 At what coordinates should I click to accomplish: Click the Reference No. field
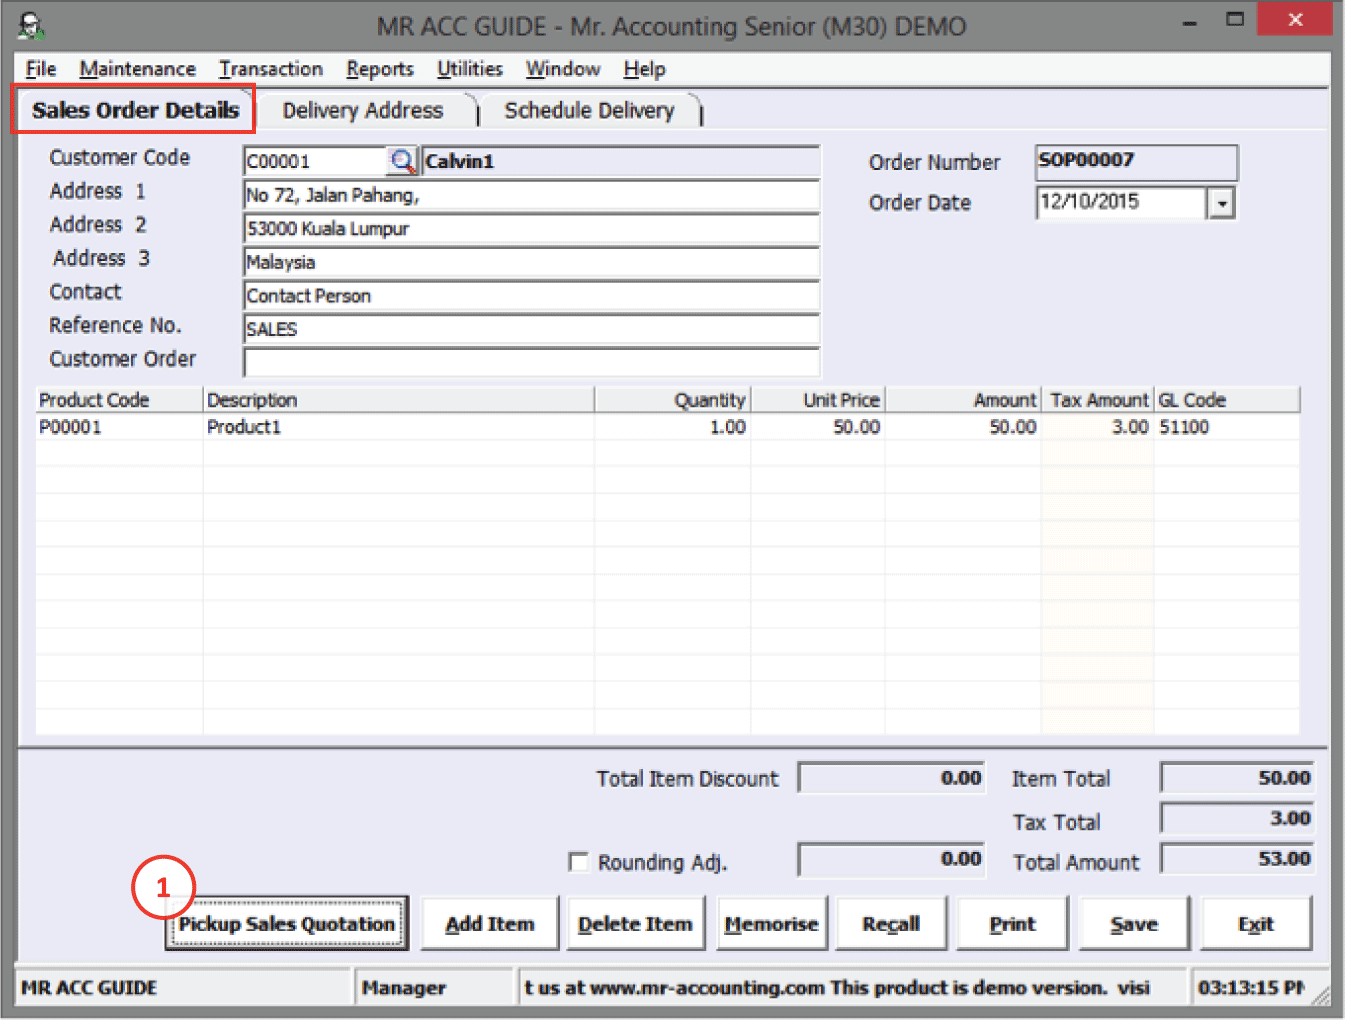(531, 329)
